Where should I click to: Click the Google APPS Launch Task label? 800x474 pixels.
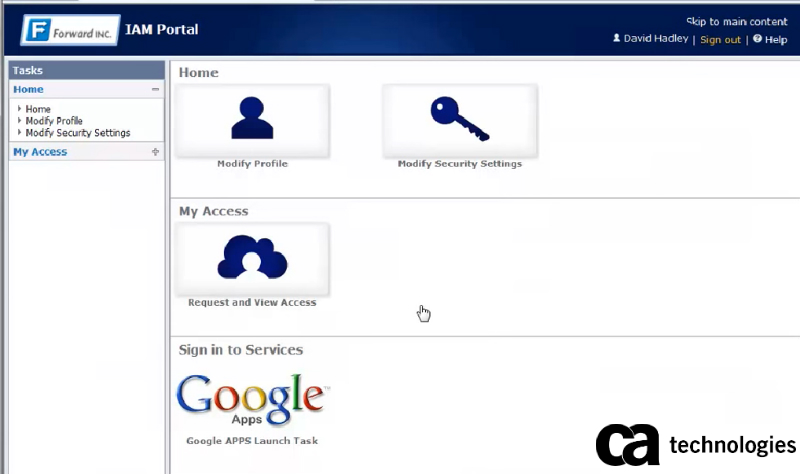(252, 441)
